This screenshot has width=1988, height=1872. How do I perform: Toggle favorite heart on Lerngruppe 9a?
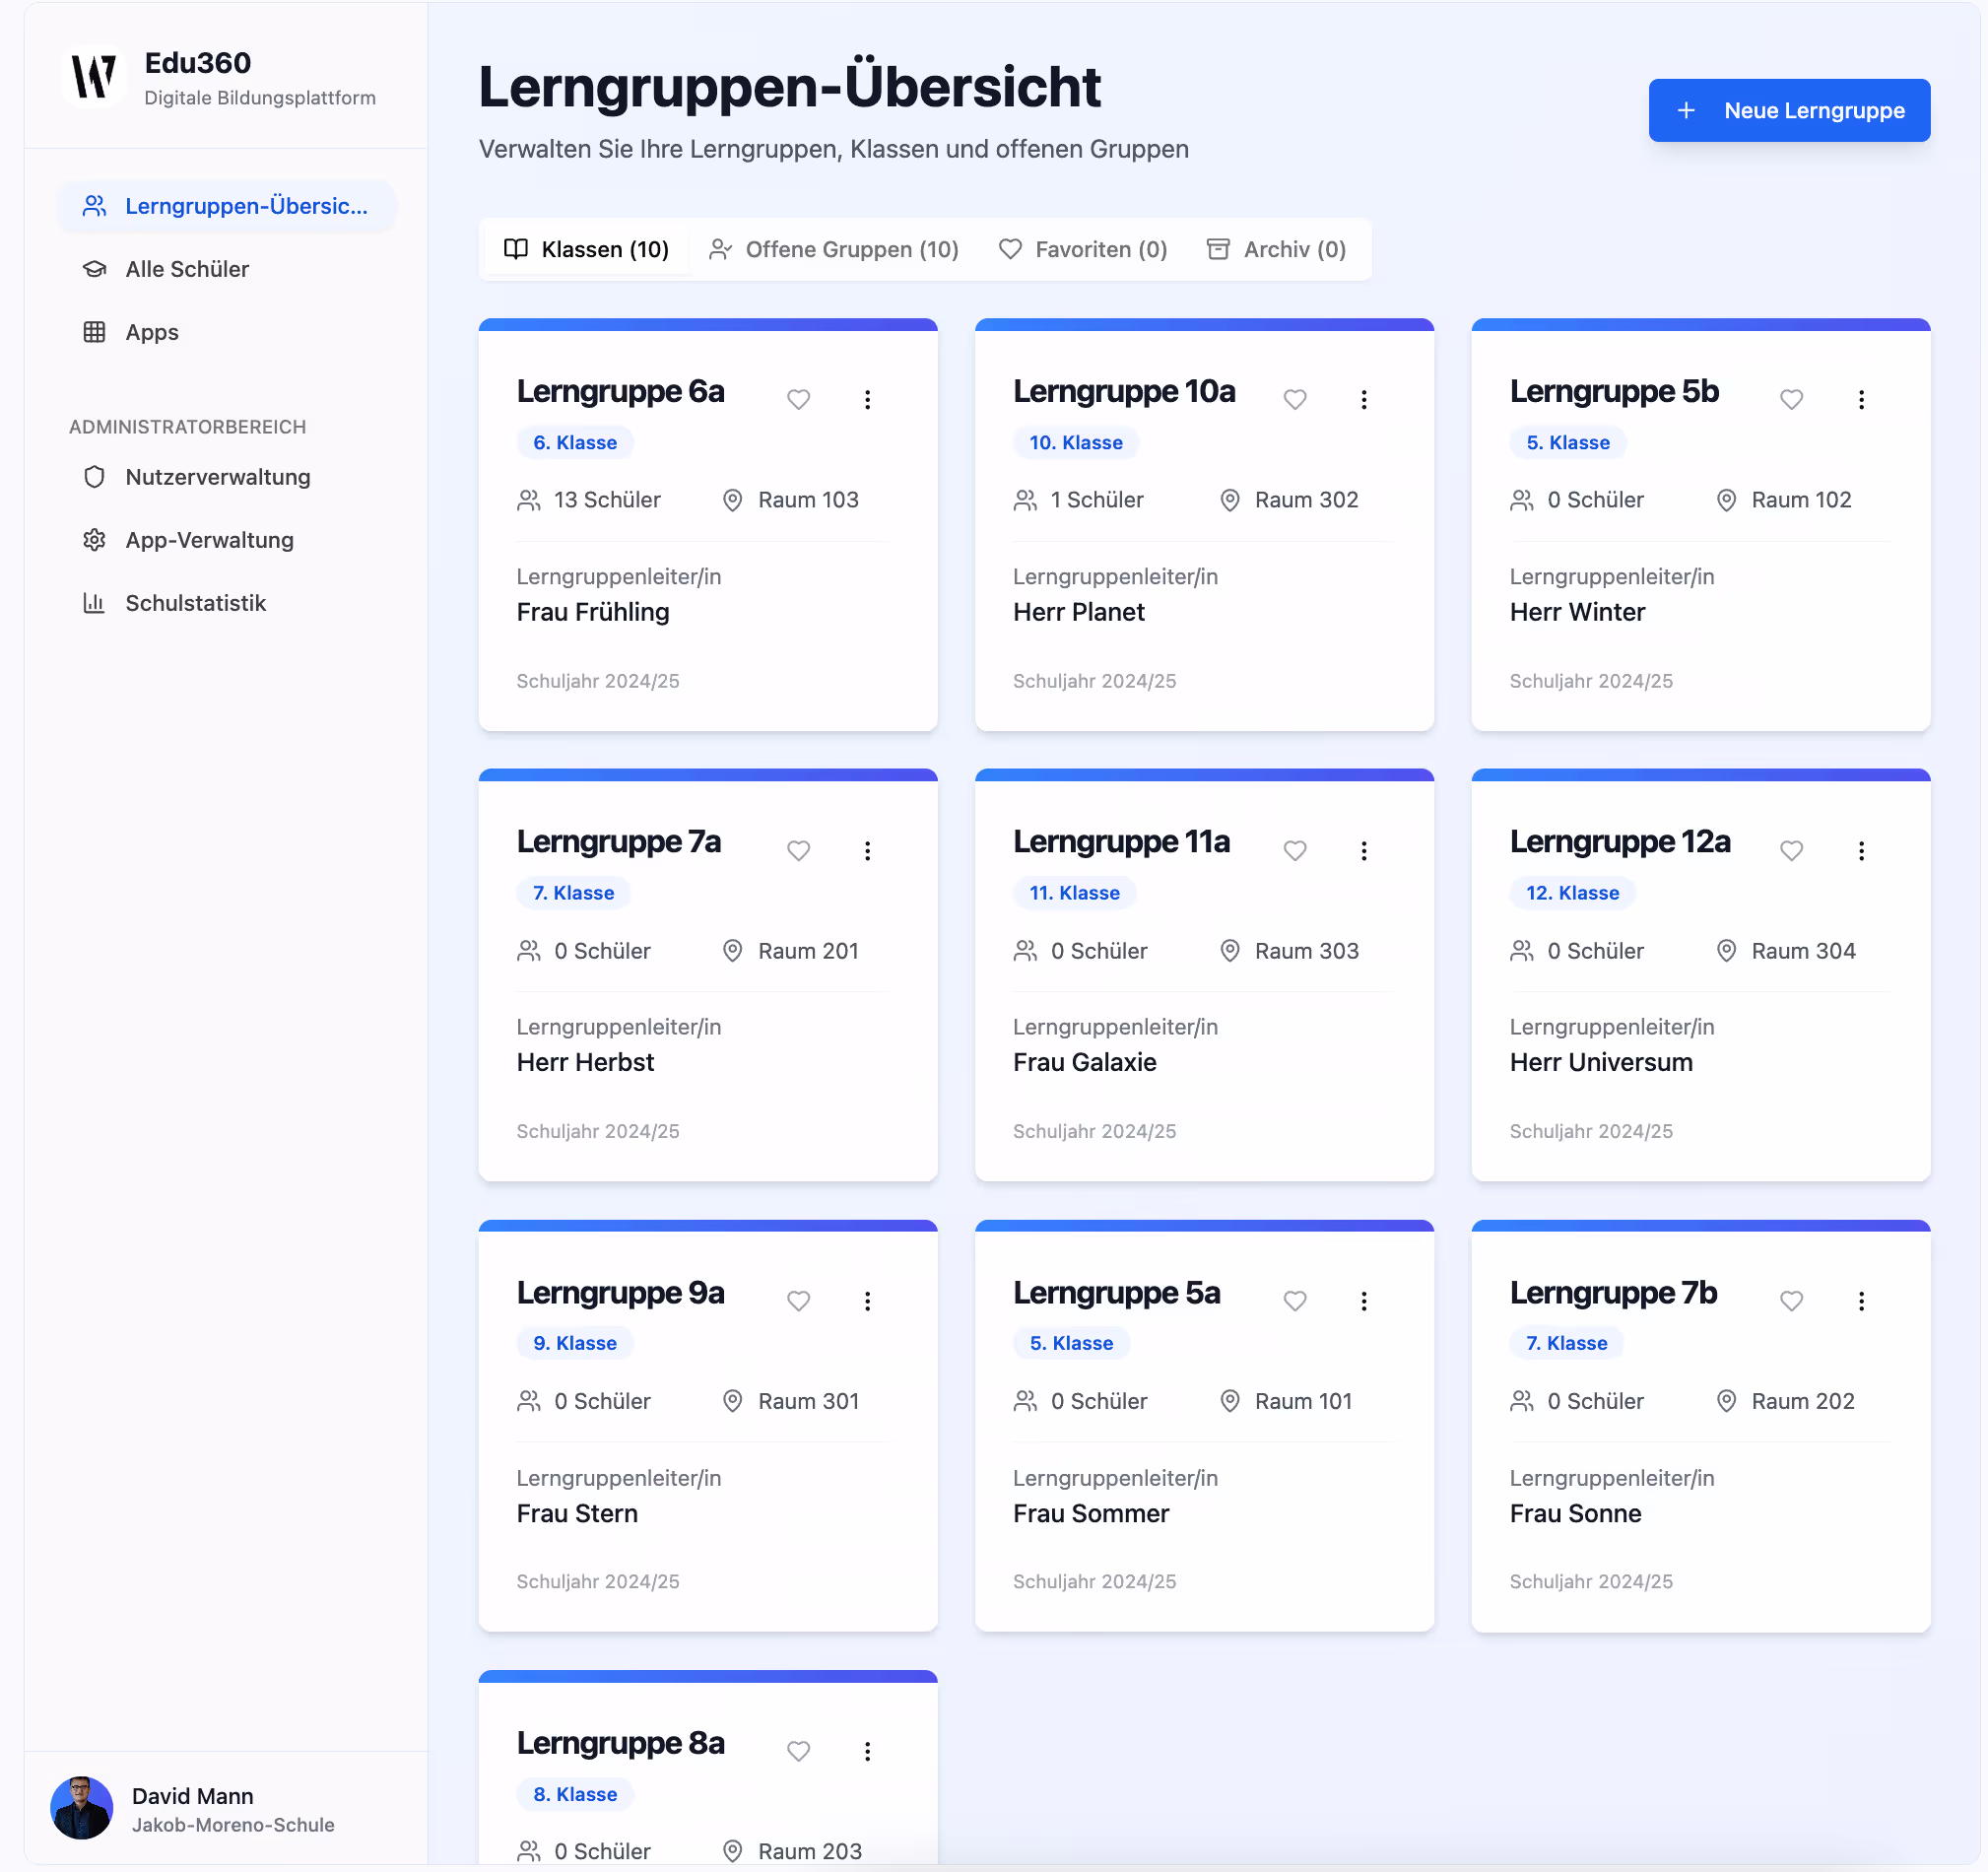coord(798,1300)
